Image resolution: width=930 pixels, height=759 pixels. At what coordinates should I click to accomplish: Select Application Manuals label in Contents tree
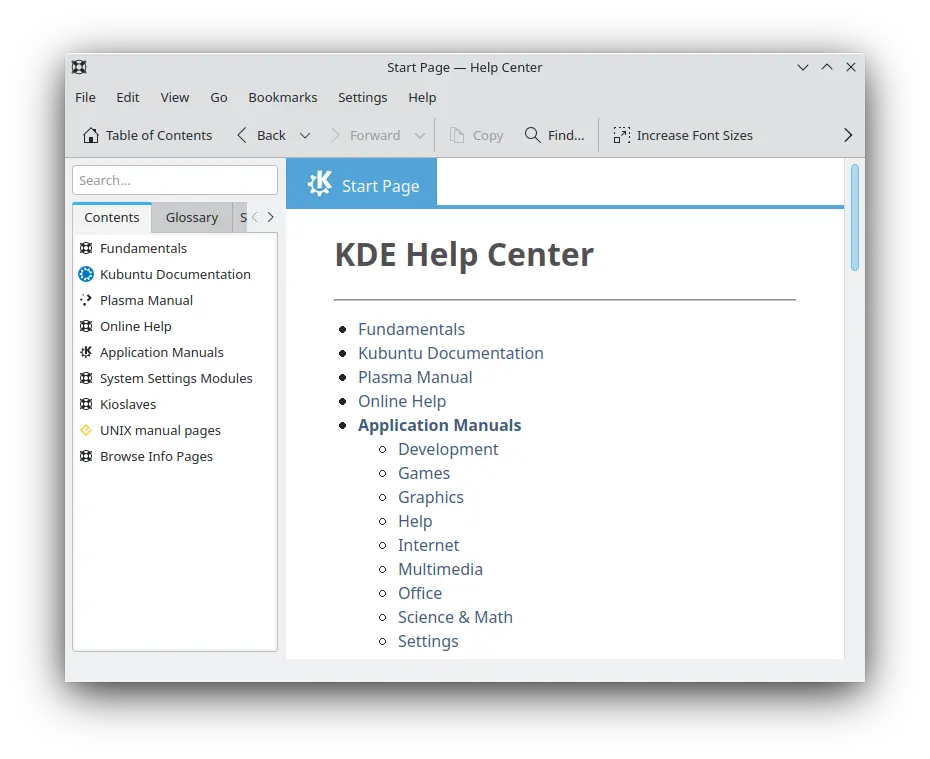click(162, 352)
